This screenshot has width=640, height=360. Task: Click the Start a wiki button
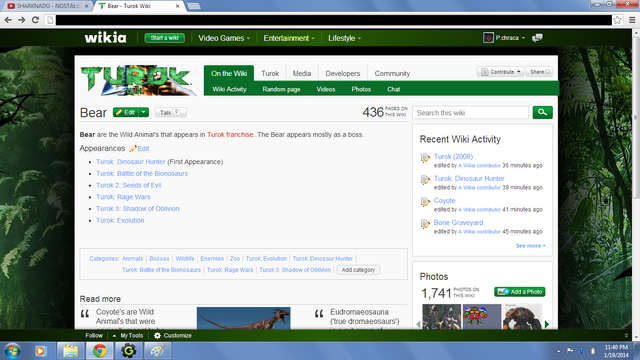point(164,38)
